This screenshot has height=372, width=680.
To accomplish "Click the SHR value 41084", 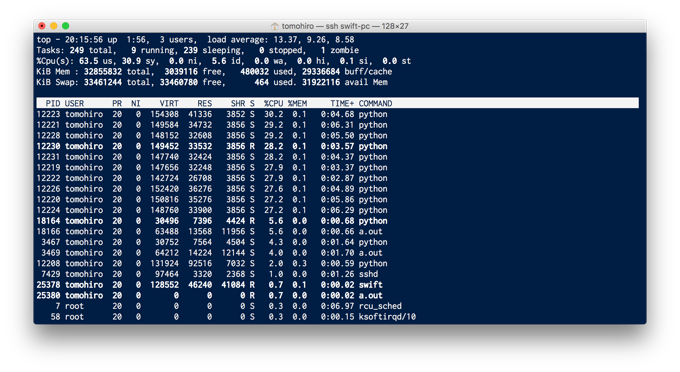I will (x=233, y=284).
